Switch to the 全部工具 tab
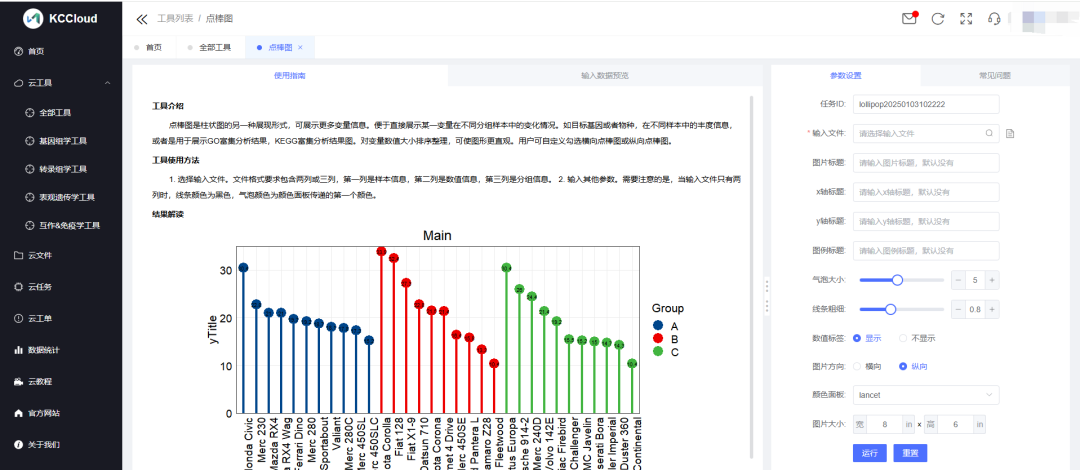1080x470 pixels. coord(215,48)
